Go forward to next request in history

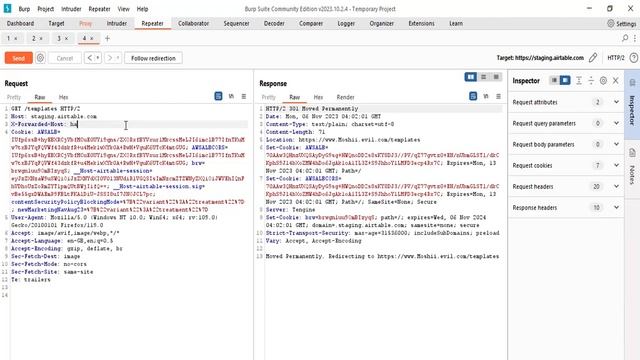109,58
